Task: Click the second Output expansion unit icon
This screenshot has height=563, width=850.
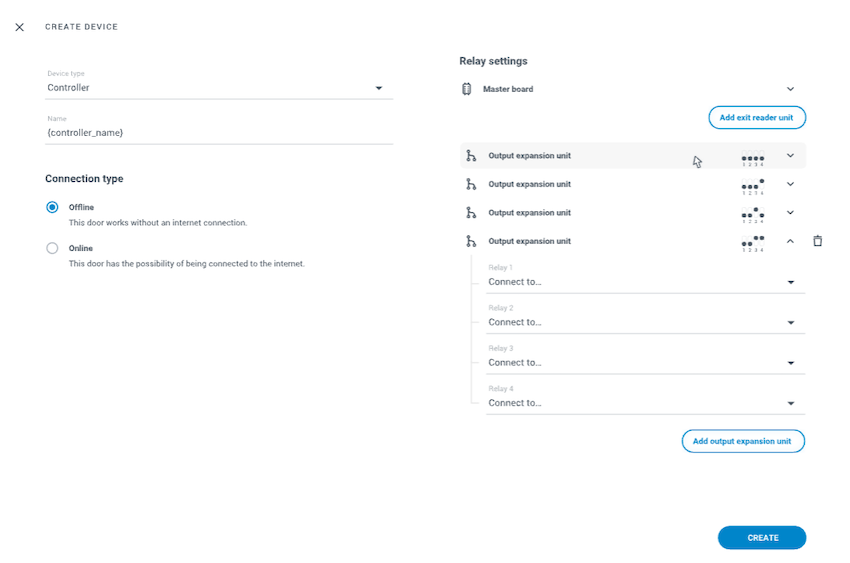Action: pos(471,184)
